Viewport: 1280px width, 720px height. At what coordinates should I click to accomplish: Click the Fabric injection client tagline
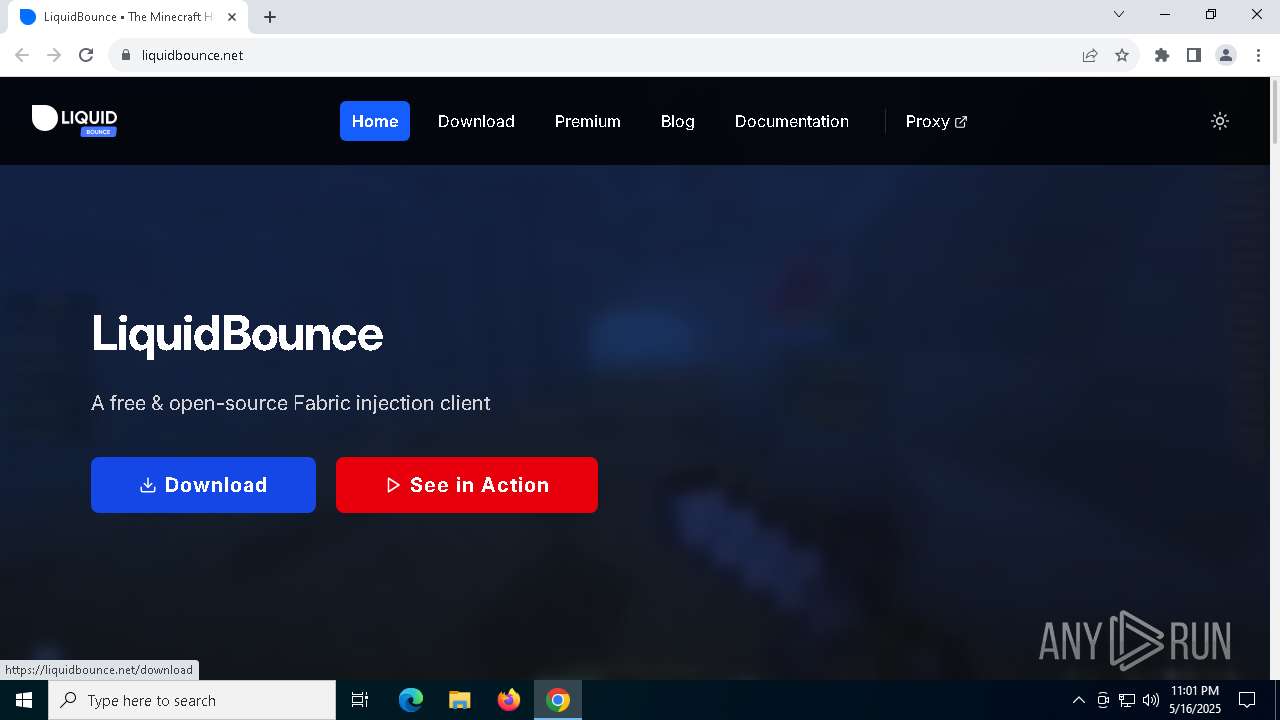pos(291,403)
